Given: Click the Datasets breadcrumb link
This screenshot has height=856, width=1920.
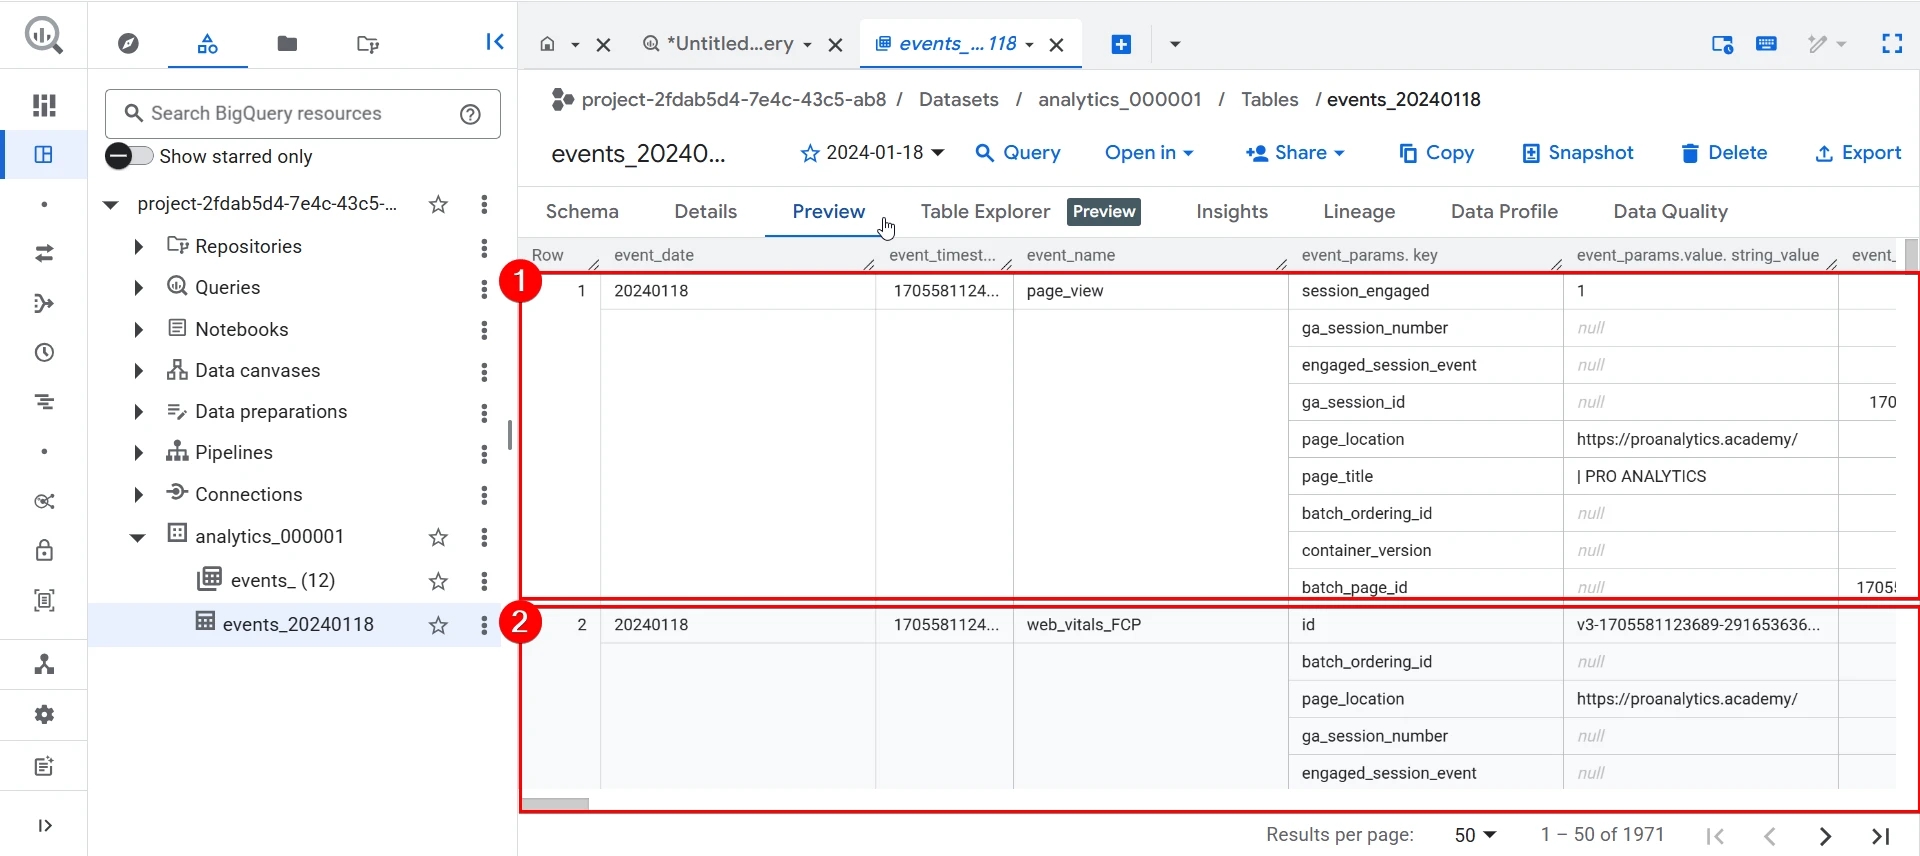Looking at the screenshot, I should [x=958, y=100].
